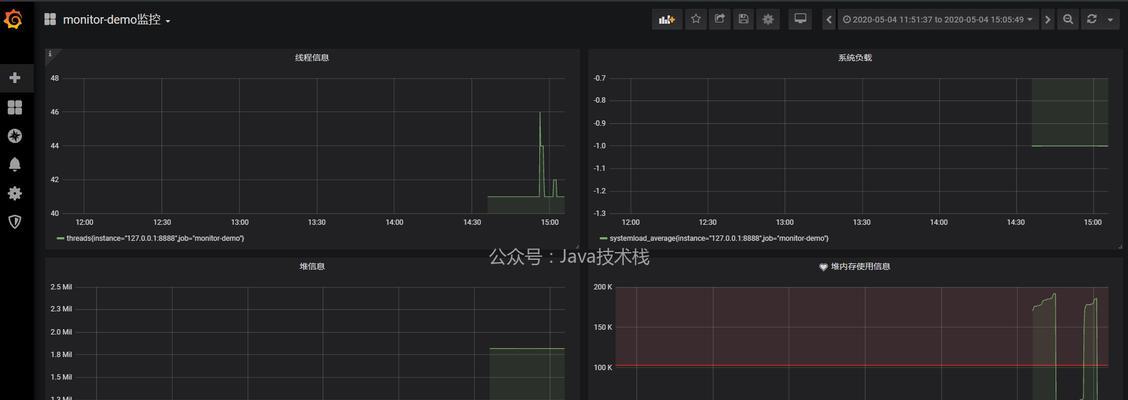Click the 200 K label on 堆内存使用信息 axis

click(x=603, y=287)
